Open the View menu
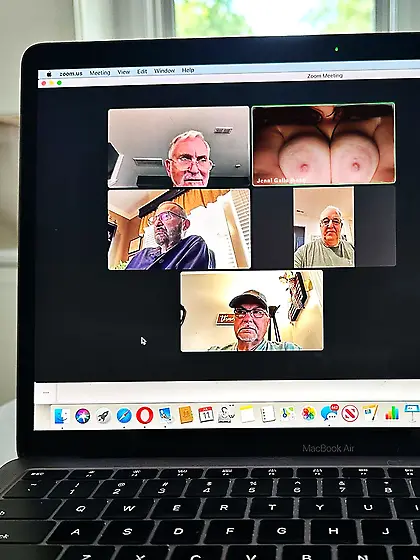Viewport: 420px width, 560px height. 124,72
